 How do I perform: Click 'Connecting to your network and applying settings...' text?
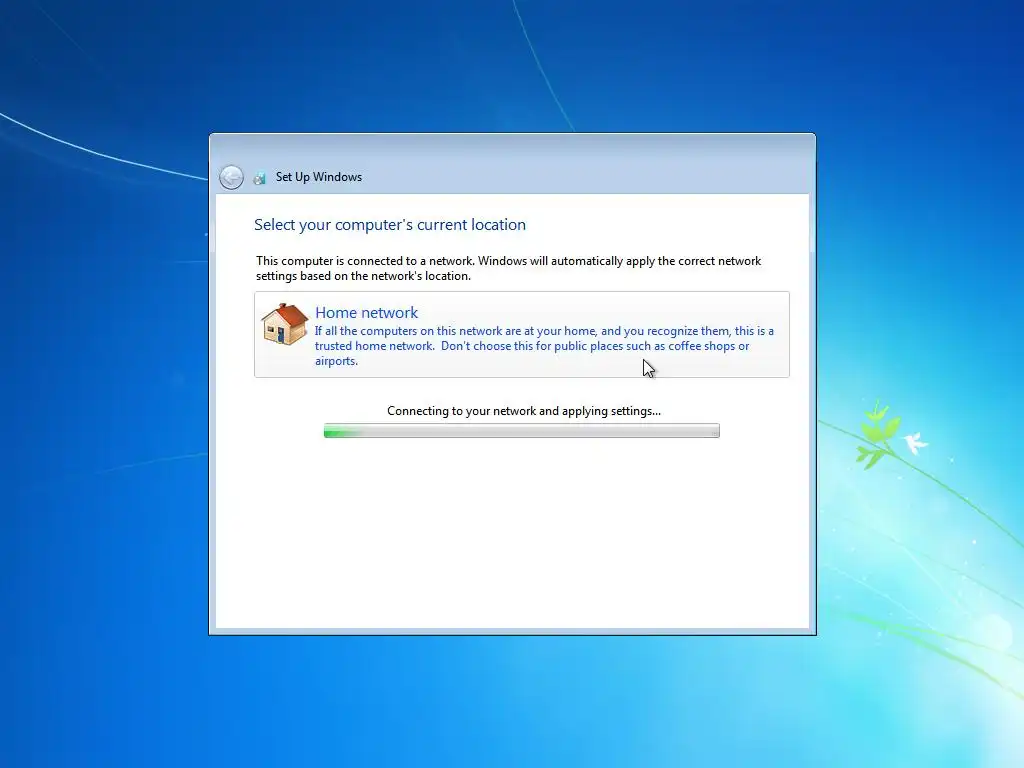pyautogui.click(x=524, y=411)
